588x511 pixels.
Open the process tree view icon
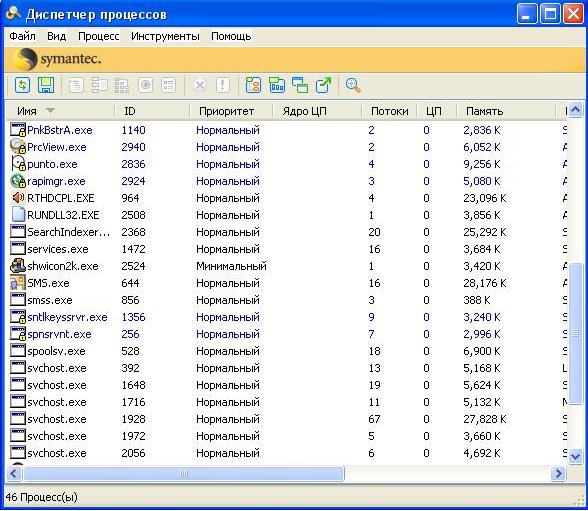click(253, 85)
